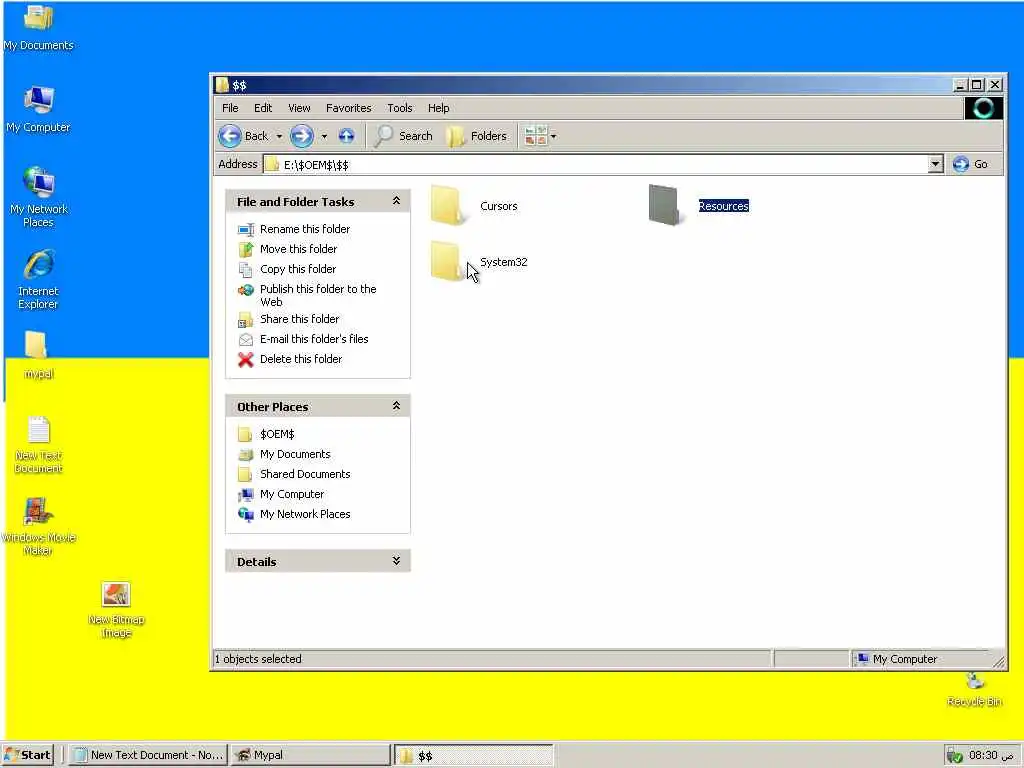Open My Documents in Other Places
This screenshot has width=1024, height=768.
pyautogui.click(x=295, y=454)
